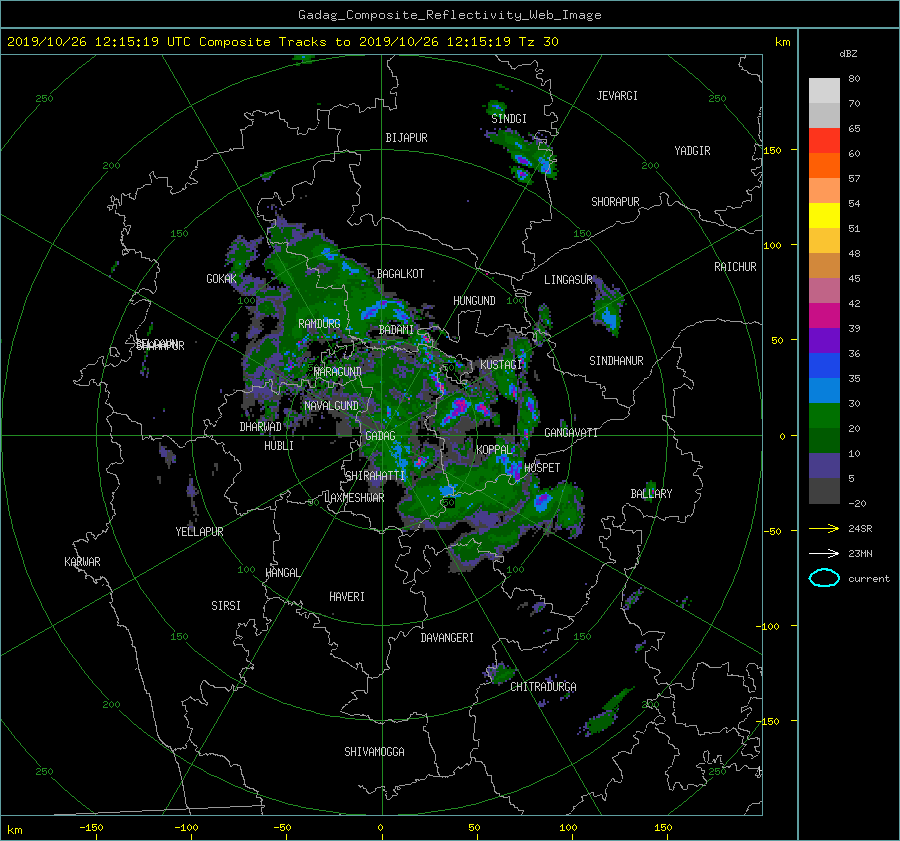The height and width of the screenshot is (841, 900).
Task: Click the GOKAK city label
Action: pyautogui.click(x=221, y=279)
